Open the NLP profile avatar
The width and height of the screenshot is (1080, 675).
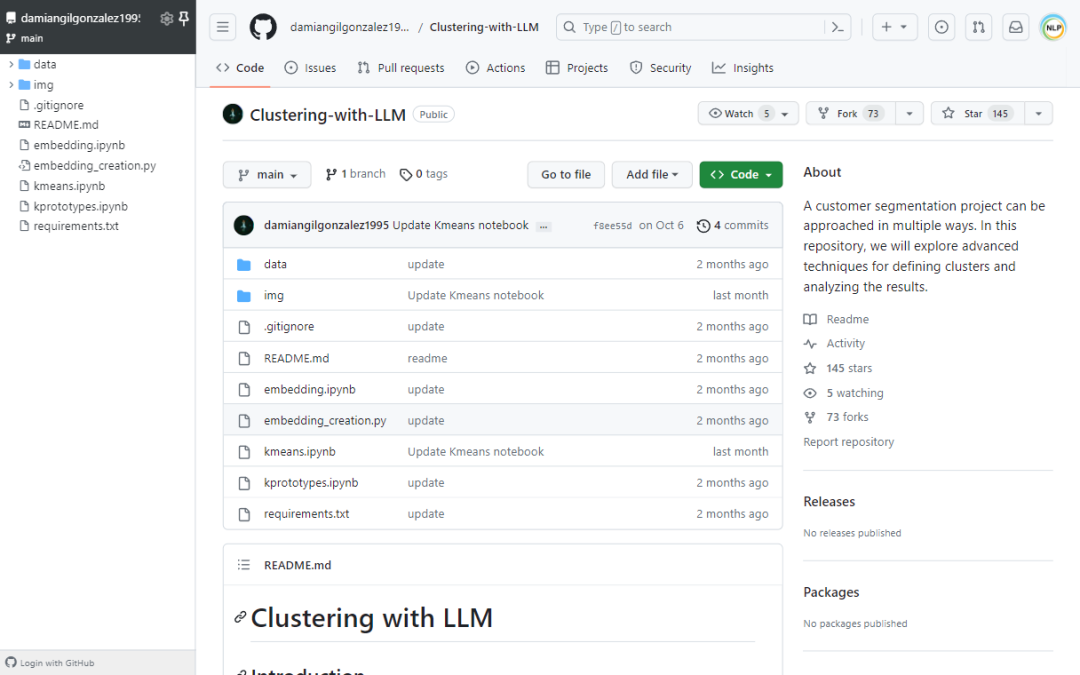(x=1053, y=27)
